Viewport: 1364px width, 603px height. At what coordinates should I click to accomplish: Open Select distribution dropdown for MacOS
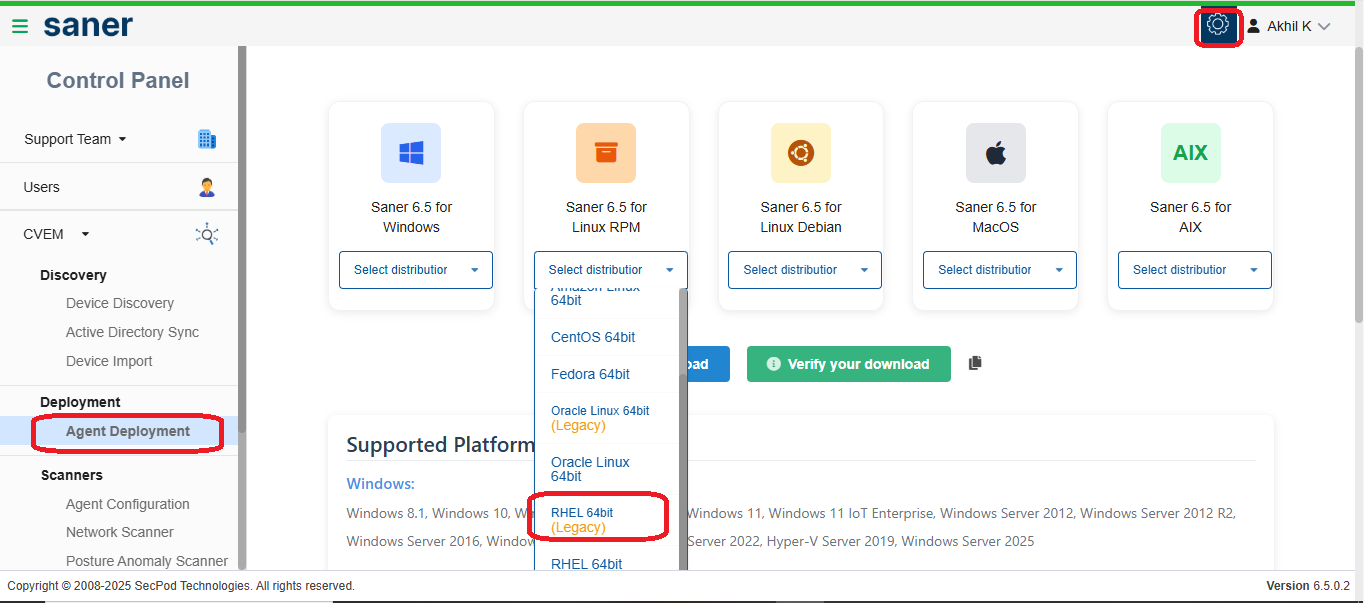tap(1000, 270)
